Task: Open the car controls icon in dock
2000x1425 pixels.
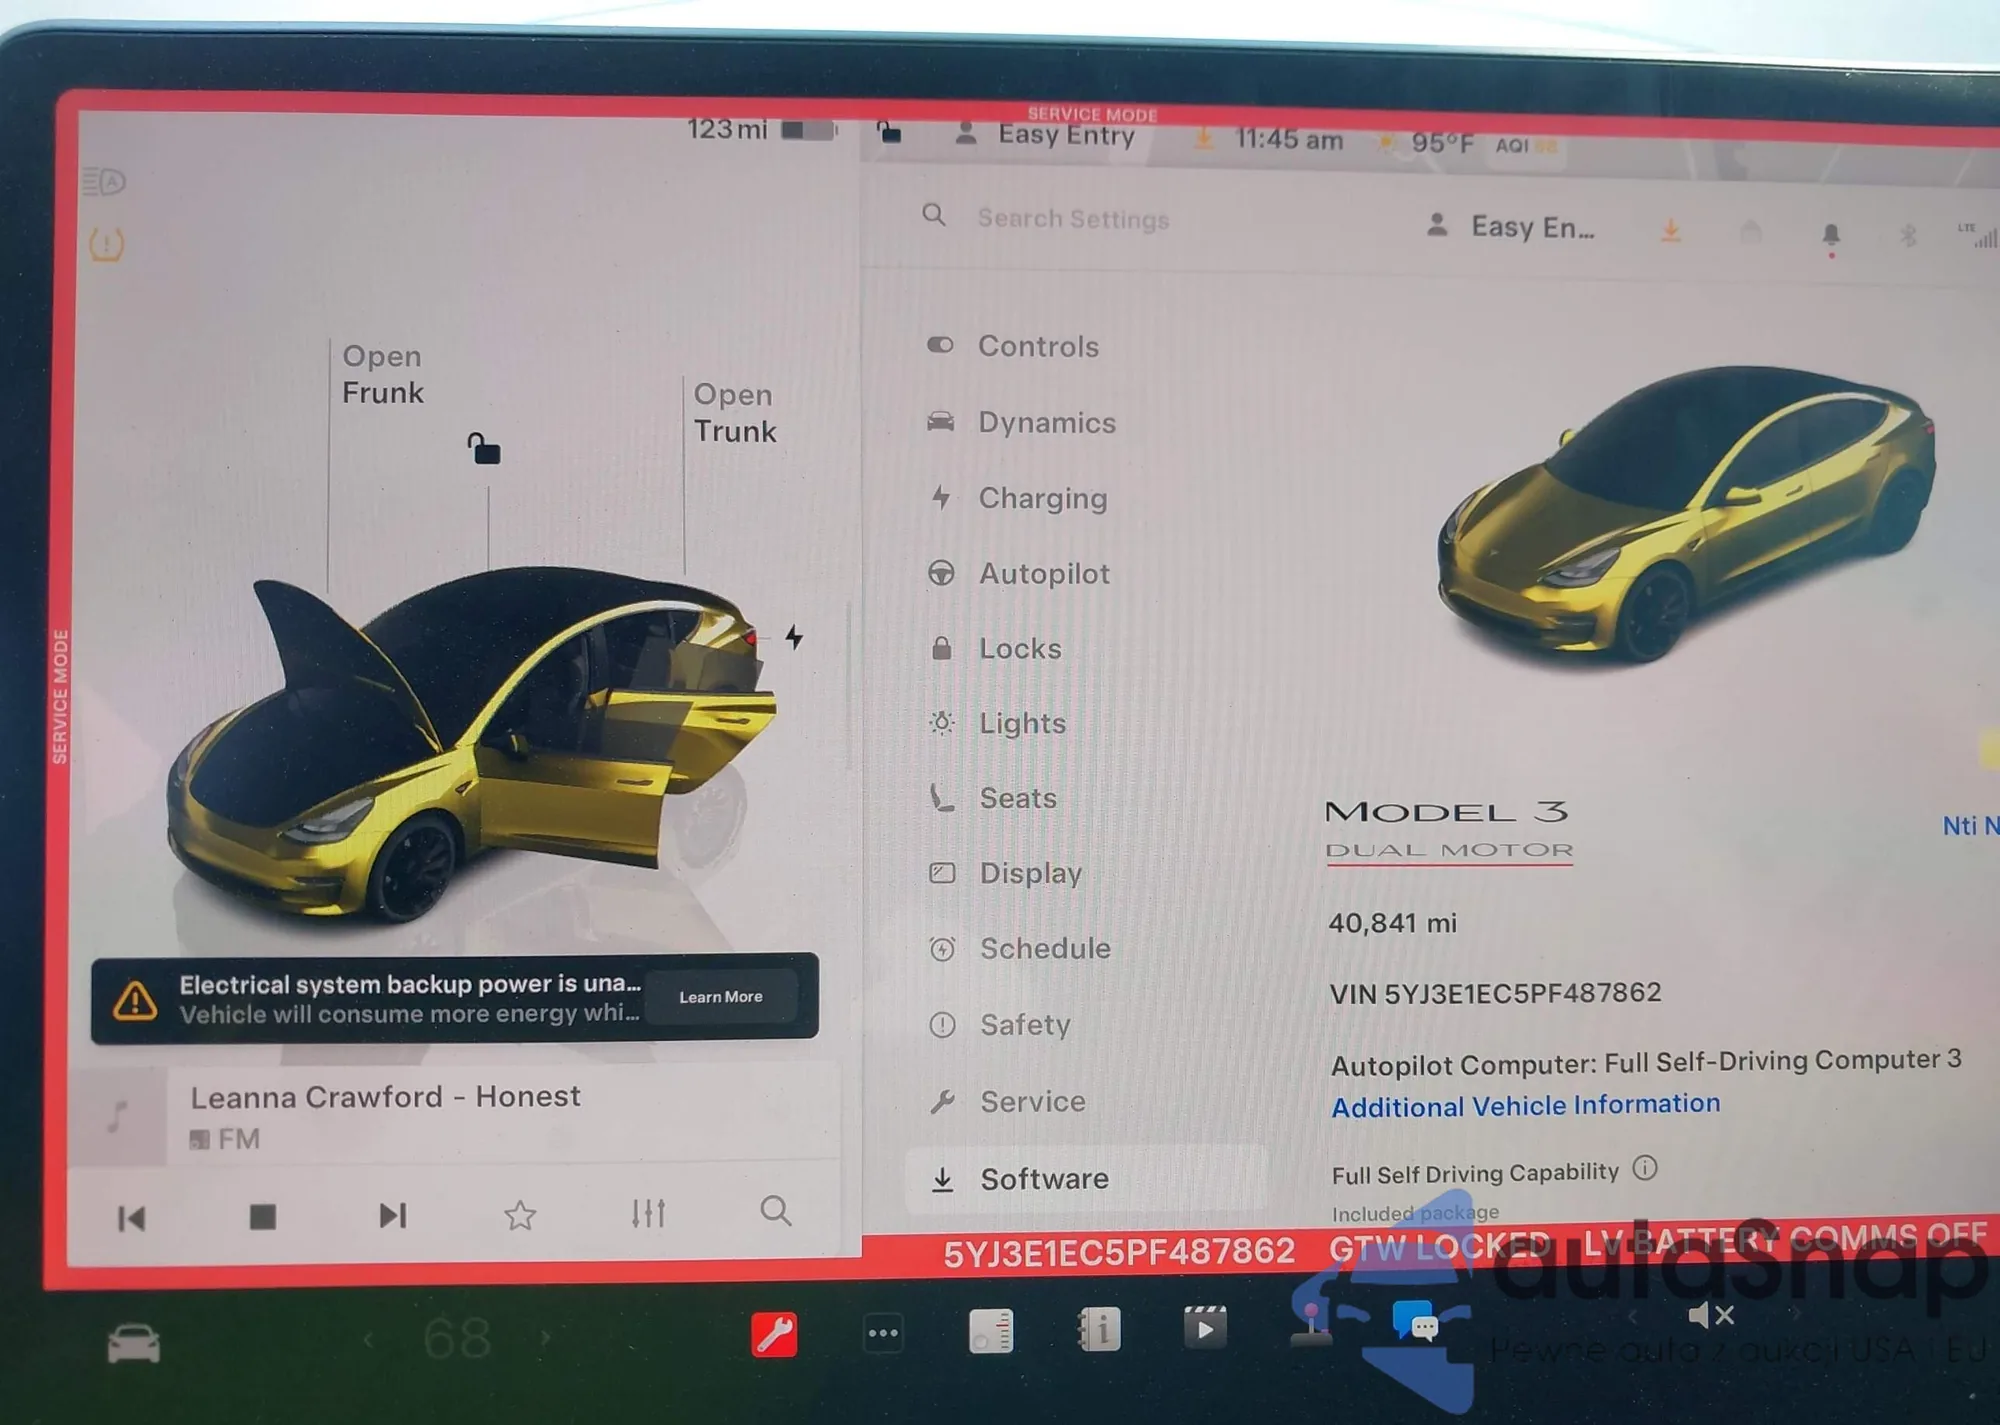Action: pyautogui.click(x=133, y=1343)
